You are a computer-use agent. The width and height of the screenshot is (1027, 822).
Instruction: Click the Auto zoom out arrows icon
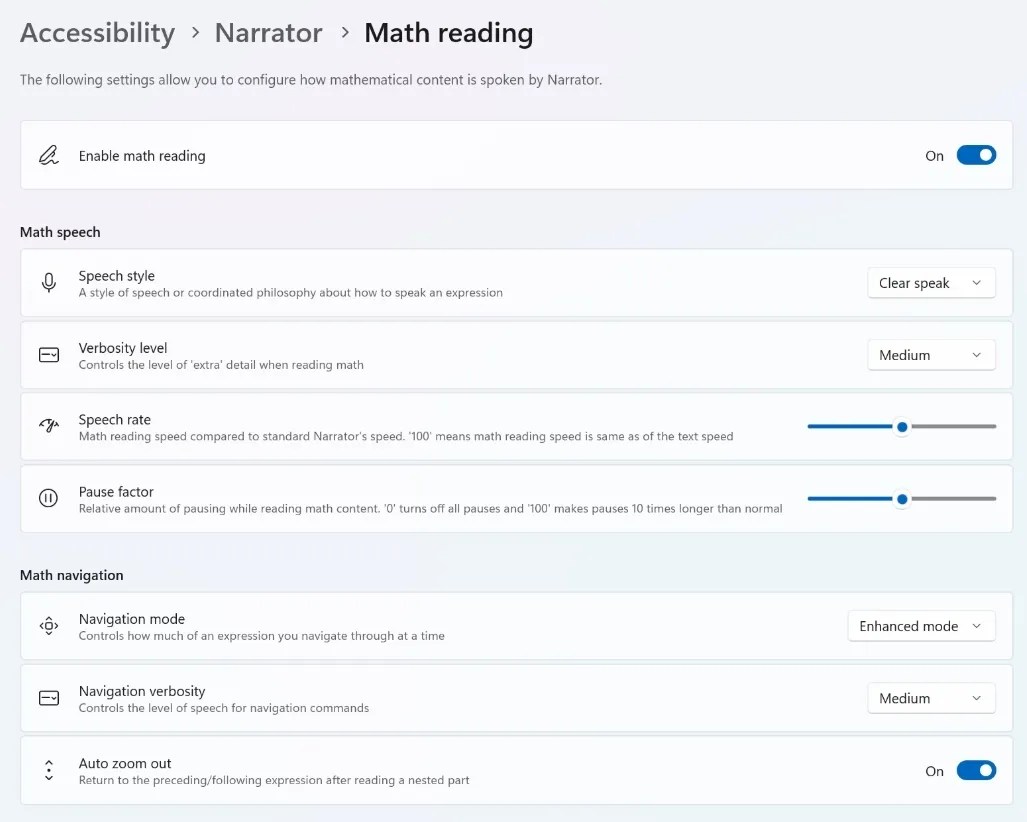48,770
